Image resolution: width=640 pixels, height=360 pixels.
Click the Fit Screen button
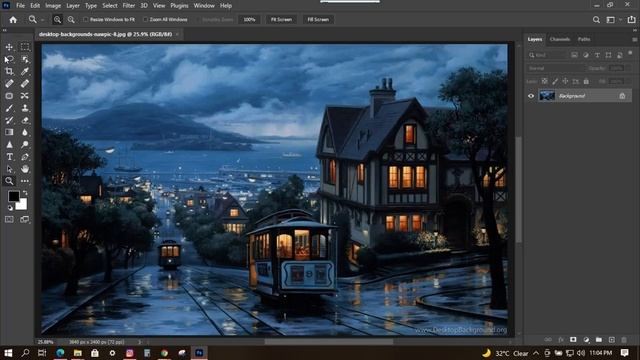[281, 20]
